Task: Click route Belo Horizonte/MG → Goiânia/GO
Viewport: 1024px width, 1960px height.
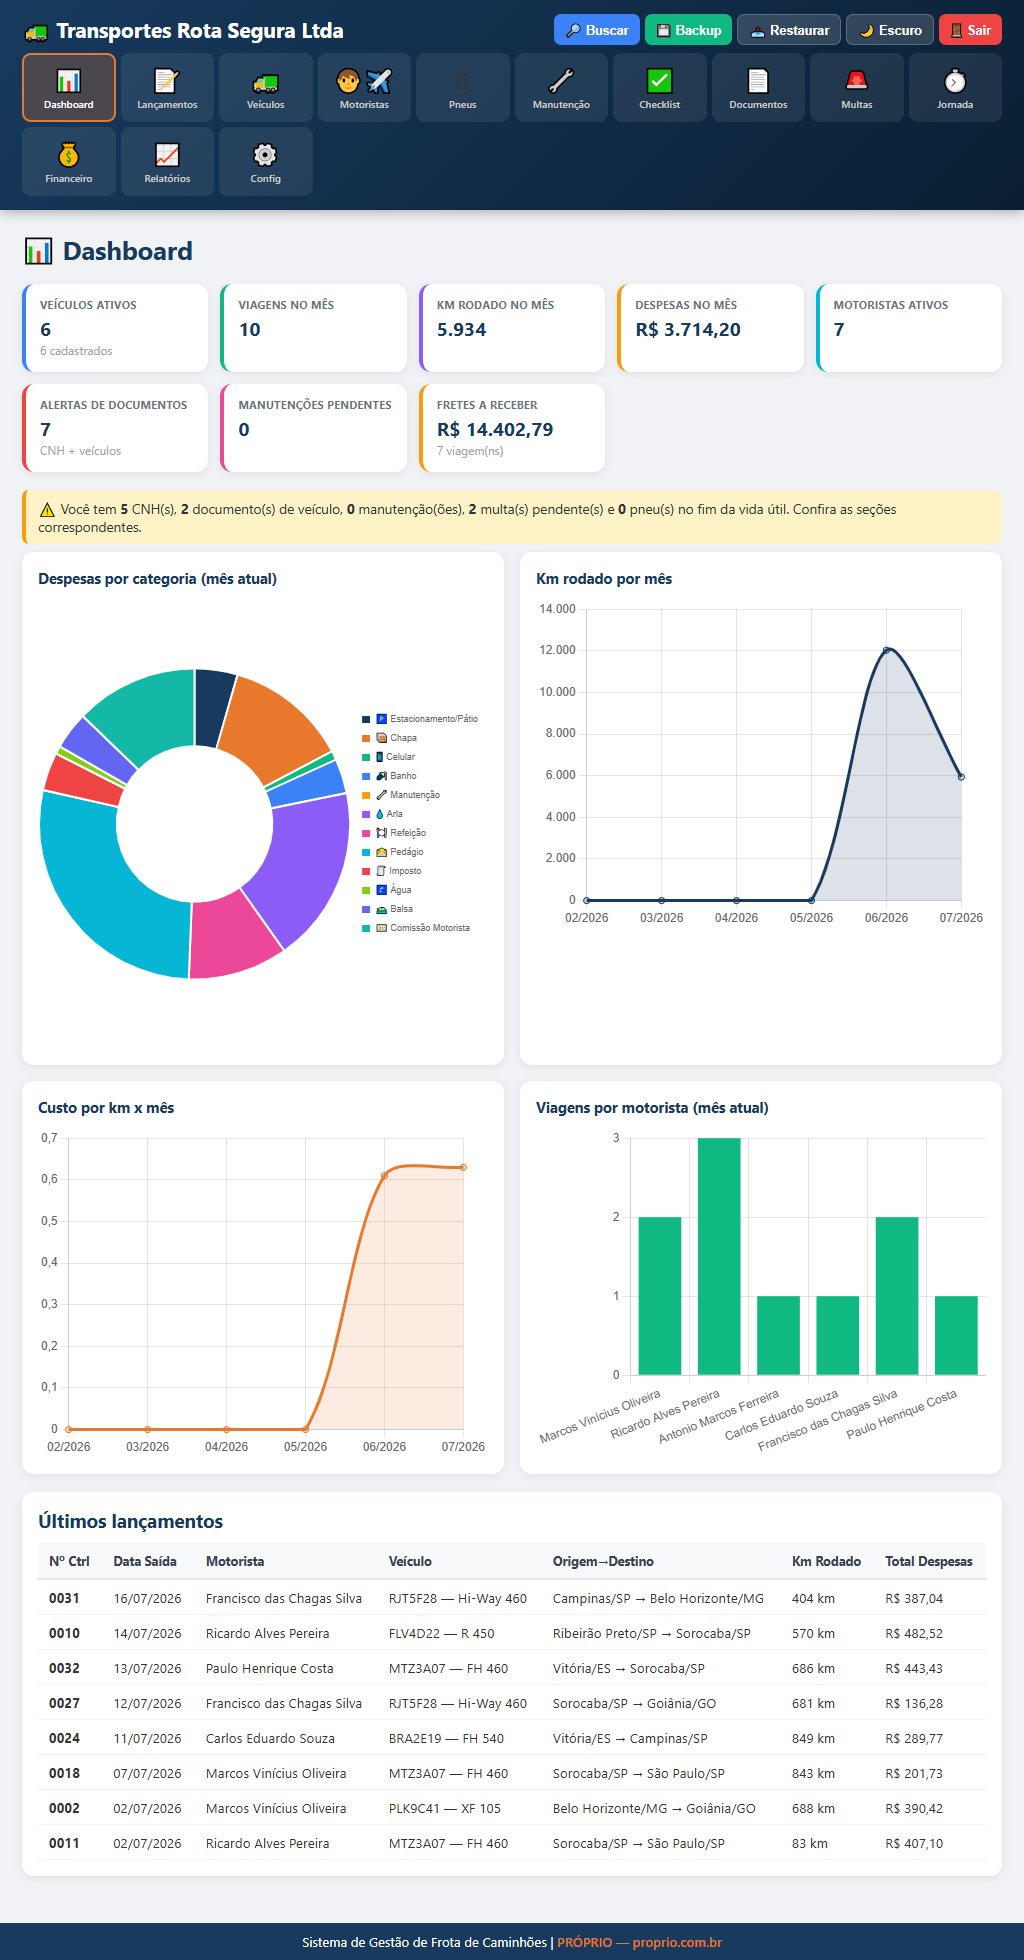Action: point(654,1808)
